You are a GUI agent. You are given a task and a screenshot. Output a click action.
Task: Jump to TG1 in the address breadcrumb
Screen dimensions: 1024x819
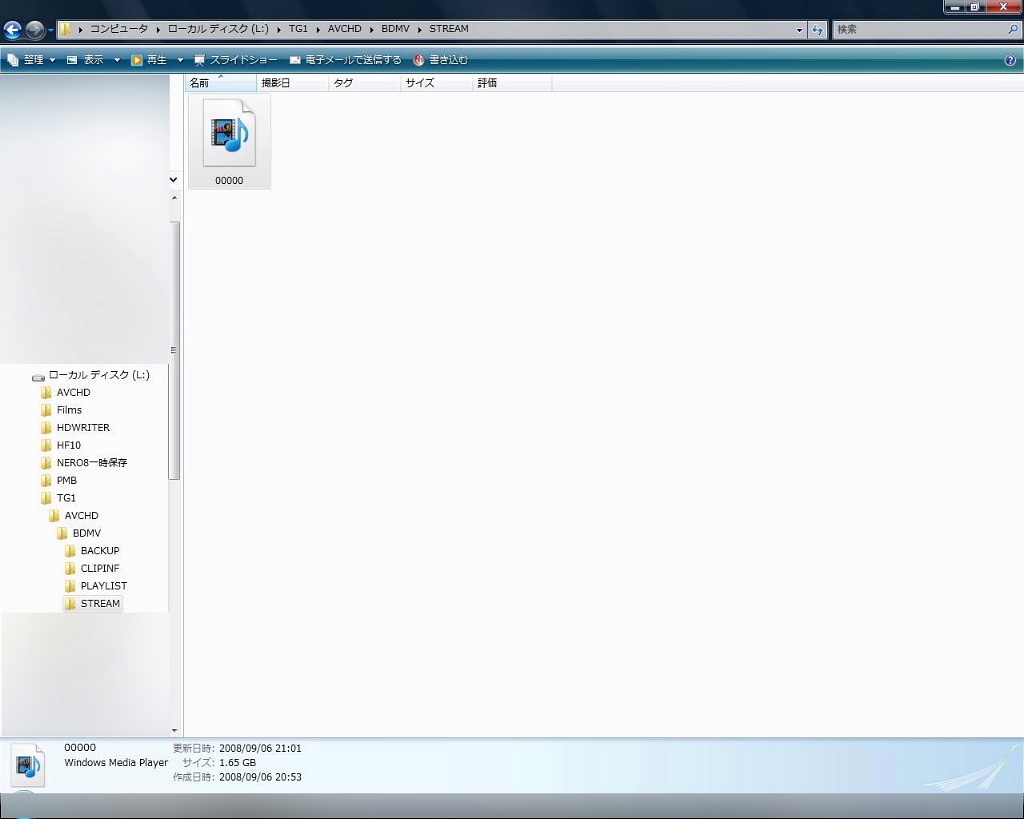(x=298, y=29)
